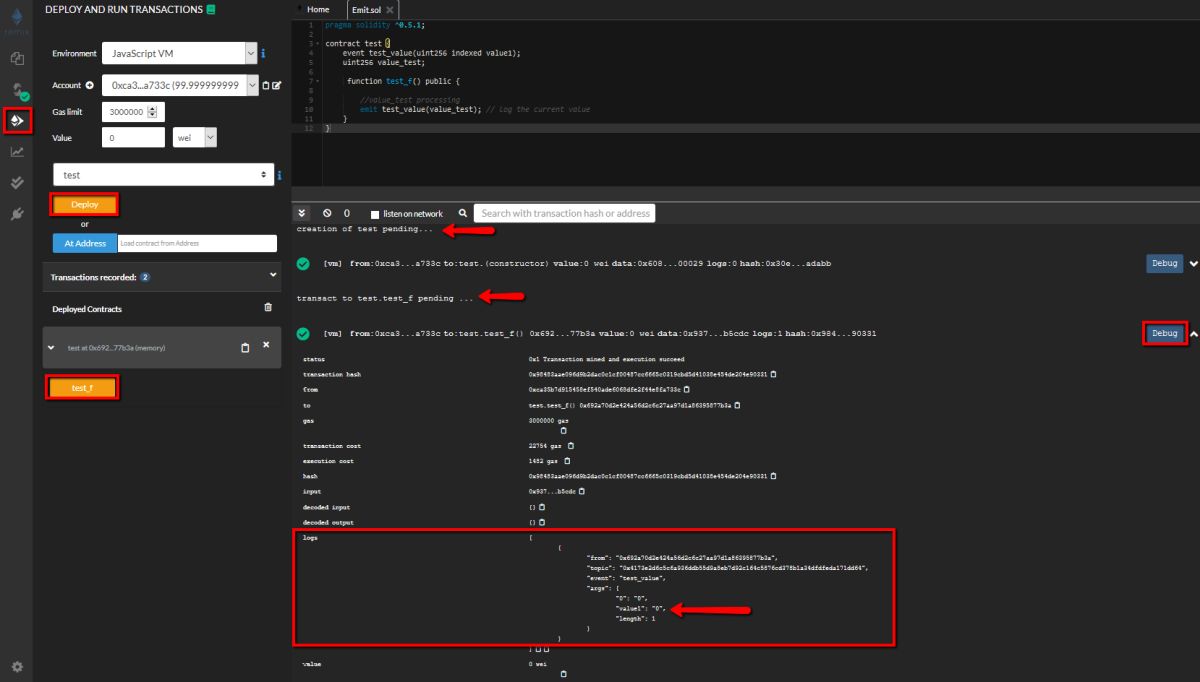Remove the deployed test contract instance

coord(266,345)
